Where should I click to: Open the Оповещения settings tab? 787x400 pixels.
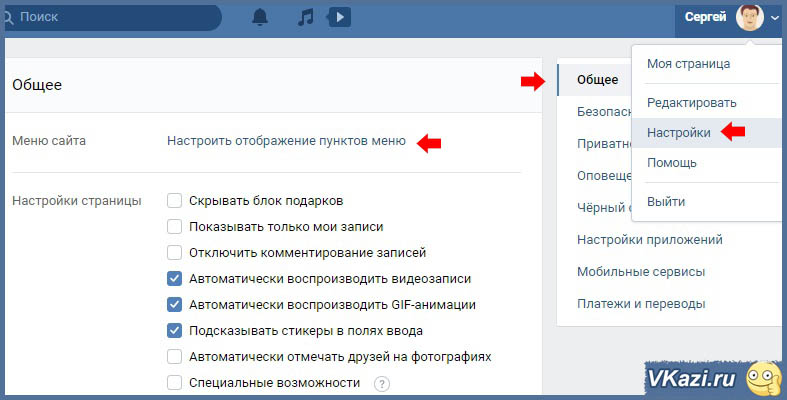(x=595, y=176)
